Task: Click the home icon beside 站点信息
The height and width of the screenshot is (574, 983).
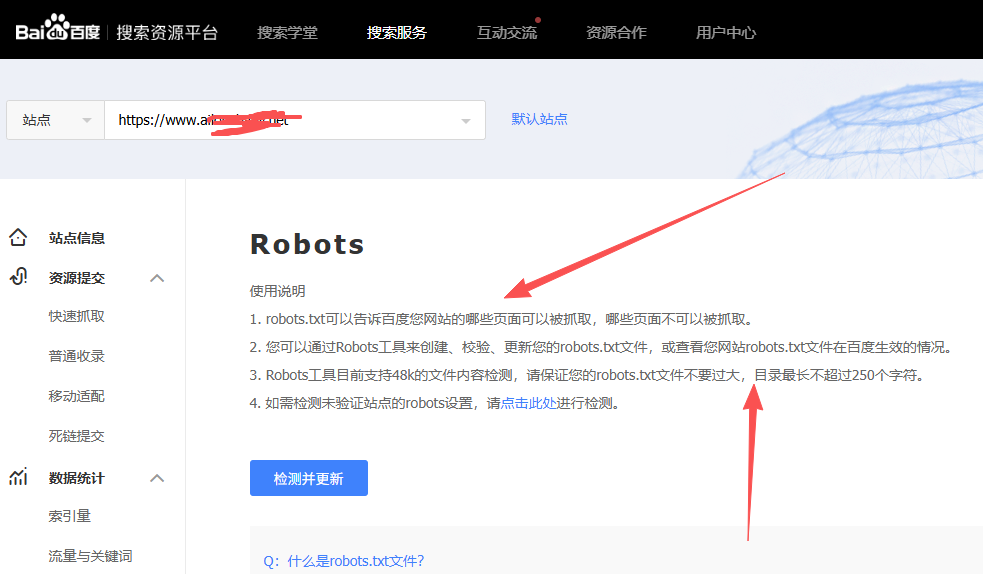Action: click(x=18, y=237)
